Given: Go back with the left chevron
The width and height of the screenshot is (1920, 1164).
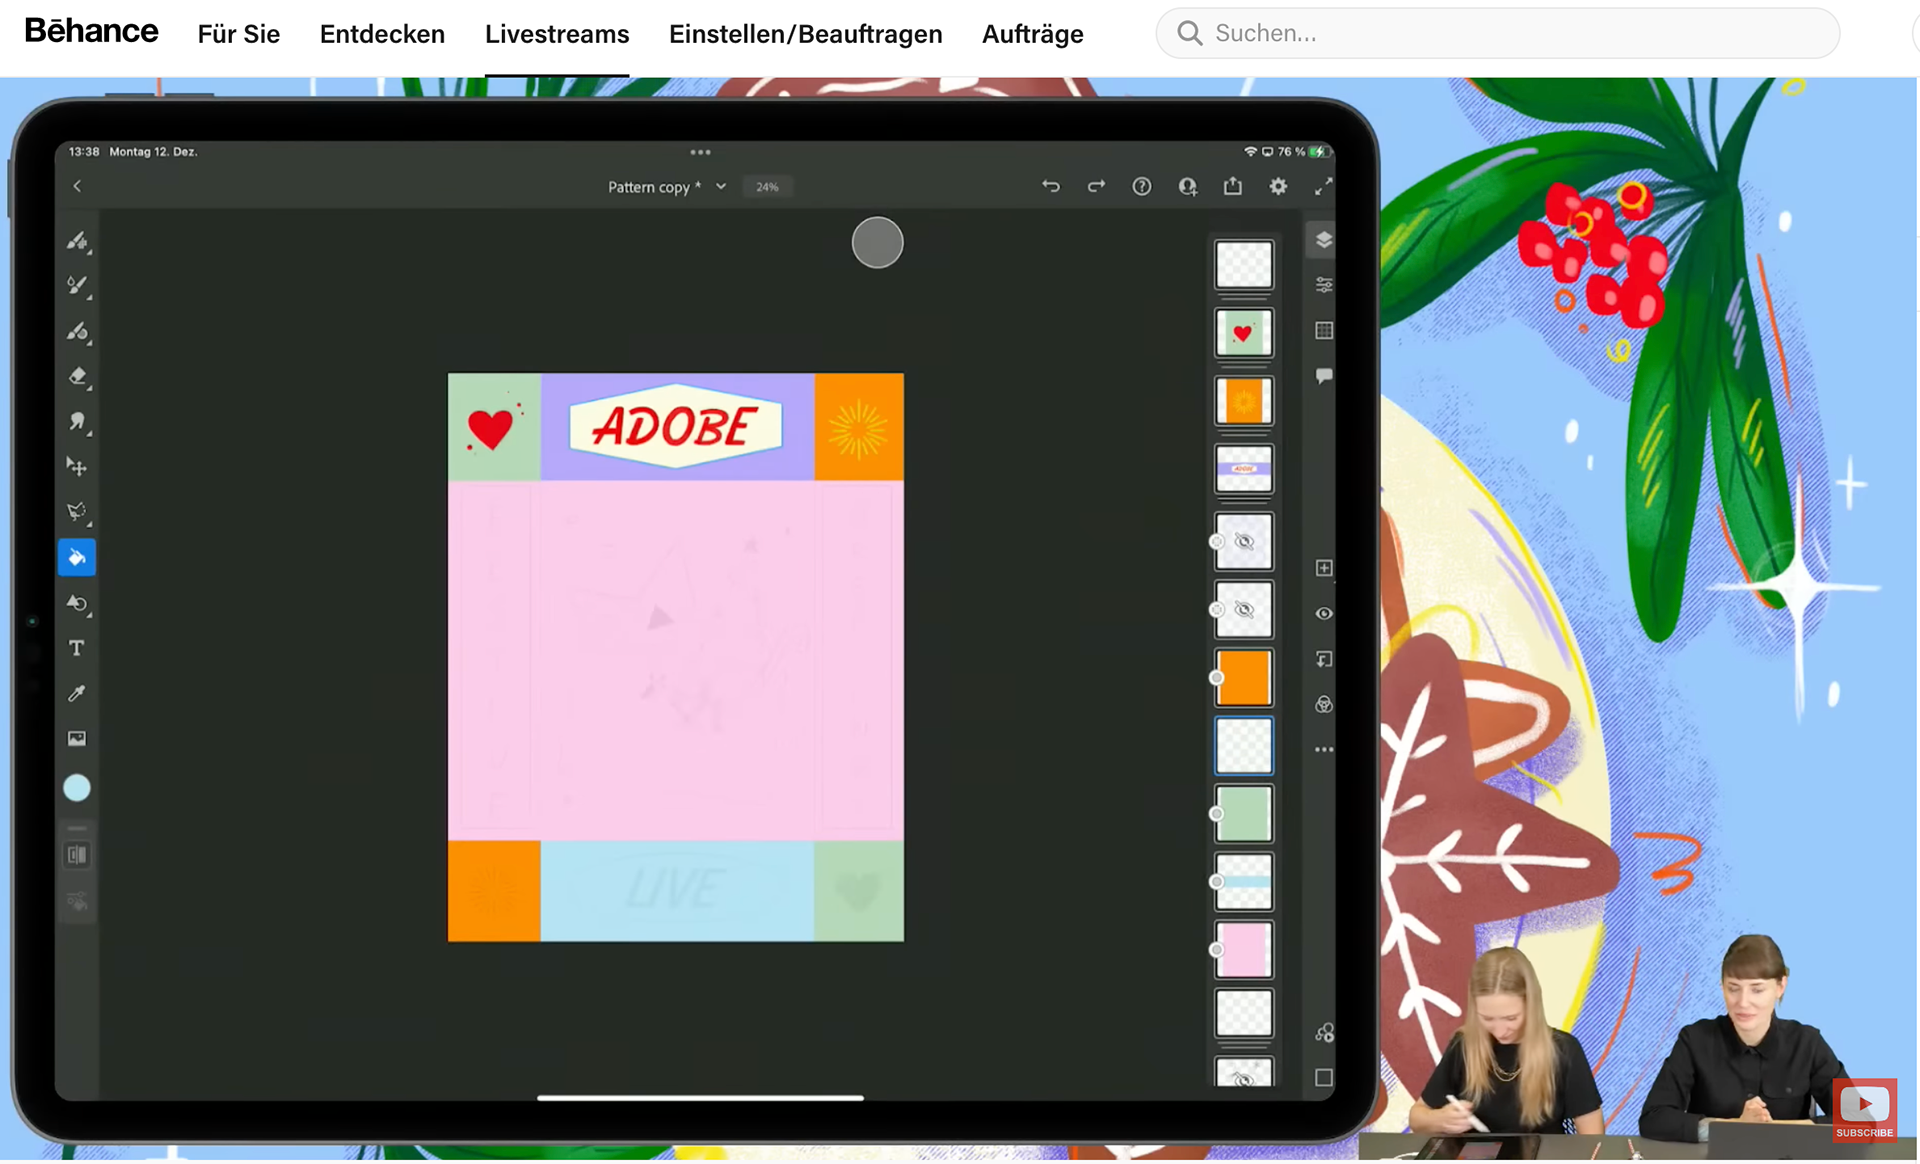Looking at the screenshot, I should pyautogui.click(x=77, y=186).
